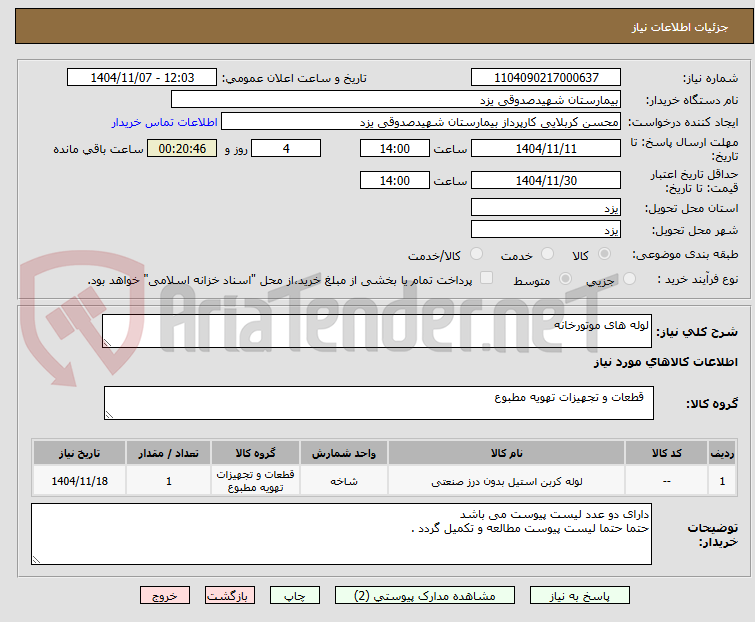This screenshot has height=622, width=755.
Task: Click the گروه کالا table column header
Action: pyautogui.click(x=255, y=453)
